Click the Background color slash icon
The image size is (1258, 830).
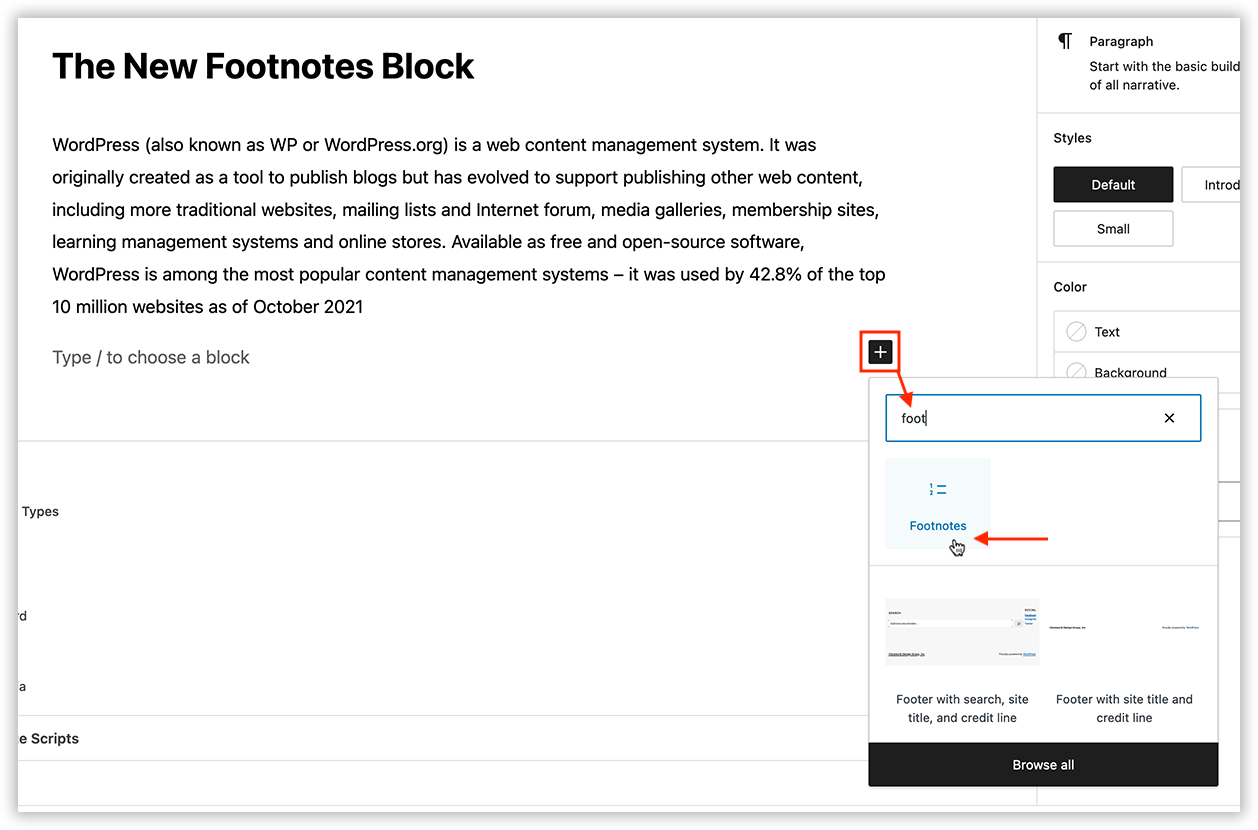1076,371
